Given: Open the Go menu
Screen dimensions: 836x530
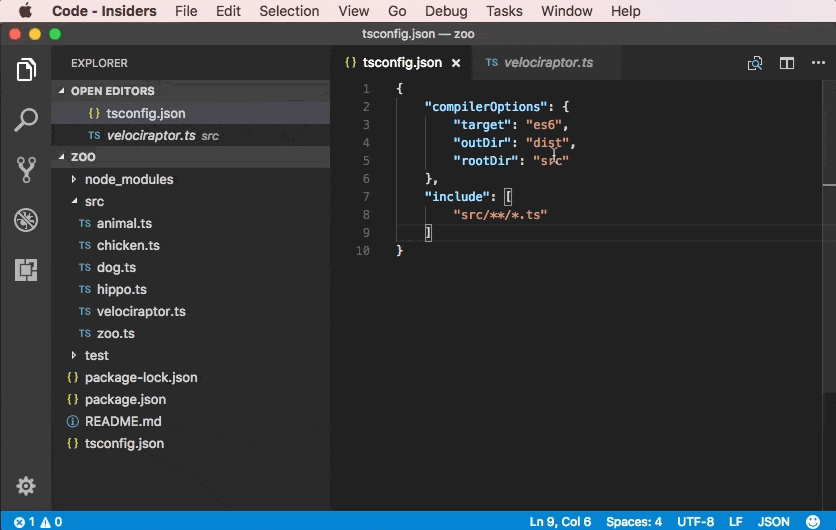Looking at the screenshot, I should point(397,11).
